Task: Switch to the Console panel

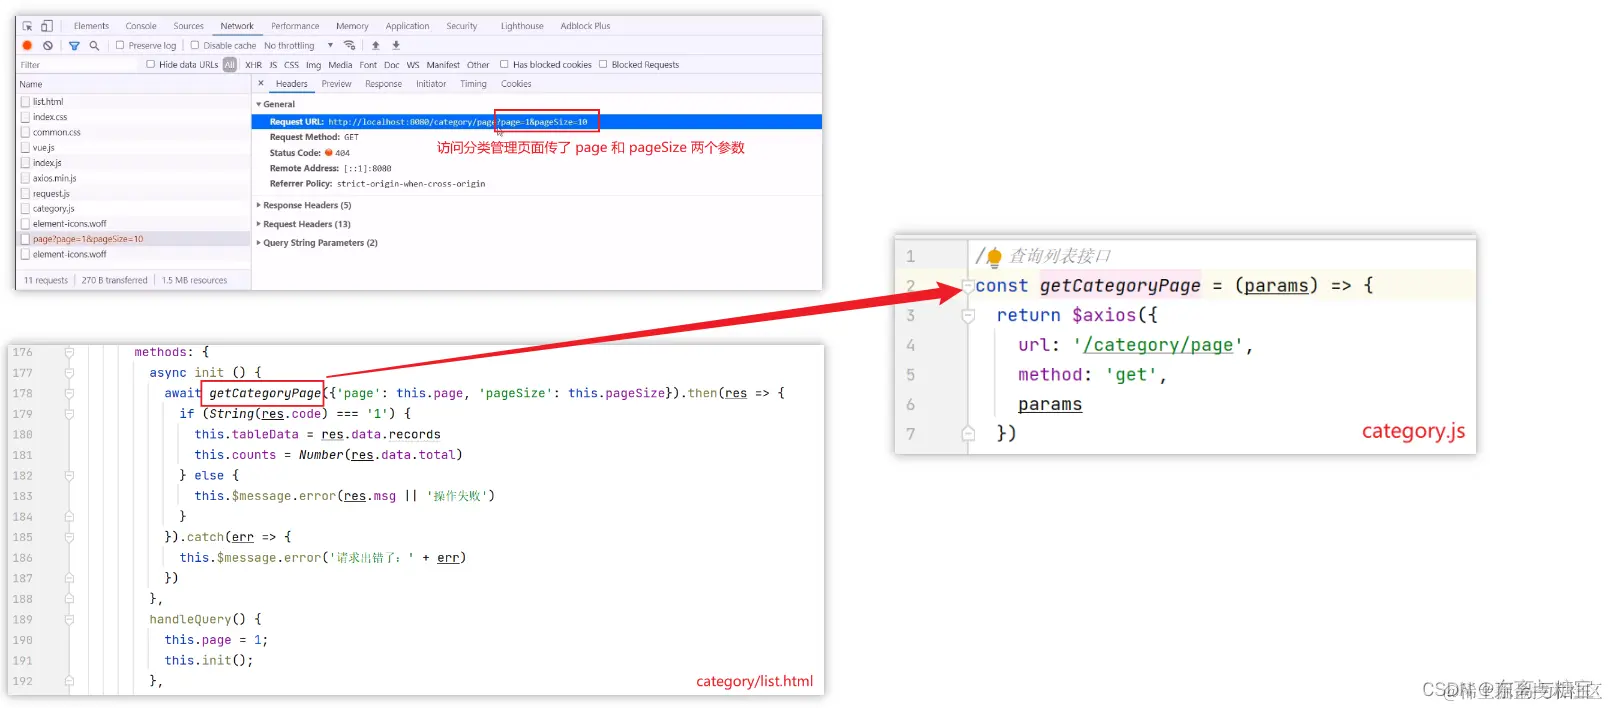Action: click(141, 26)
